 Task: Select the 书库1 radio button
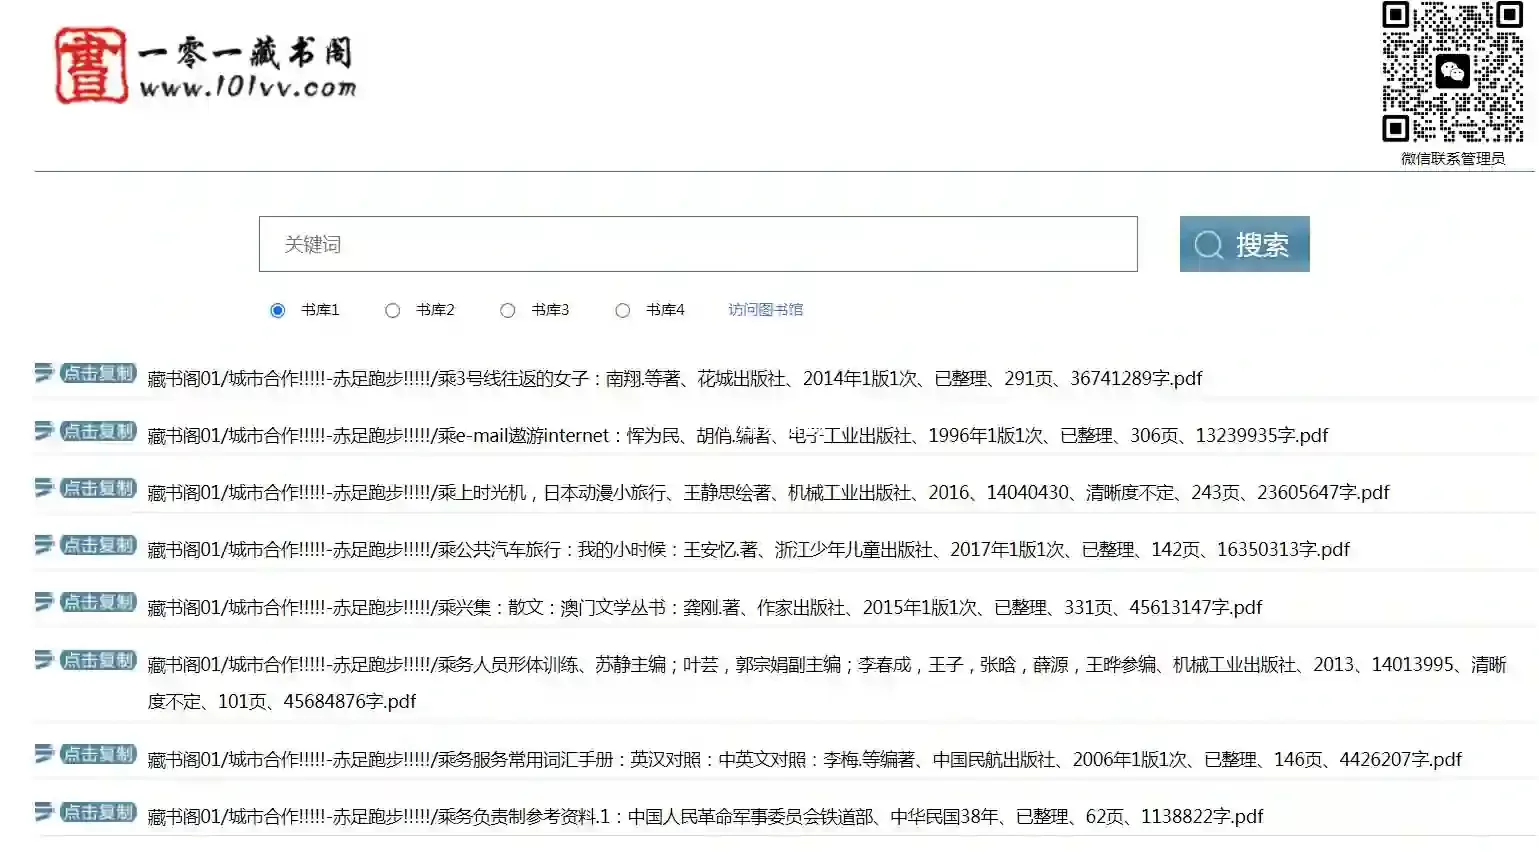[x=278, y=311]
